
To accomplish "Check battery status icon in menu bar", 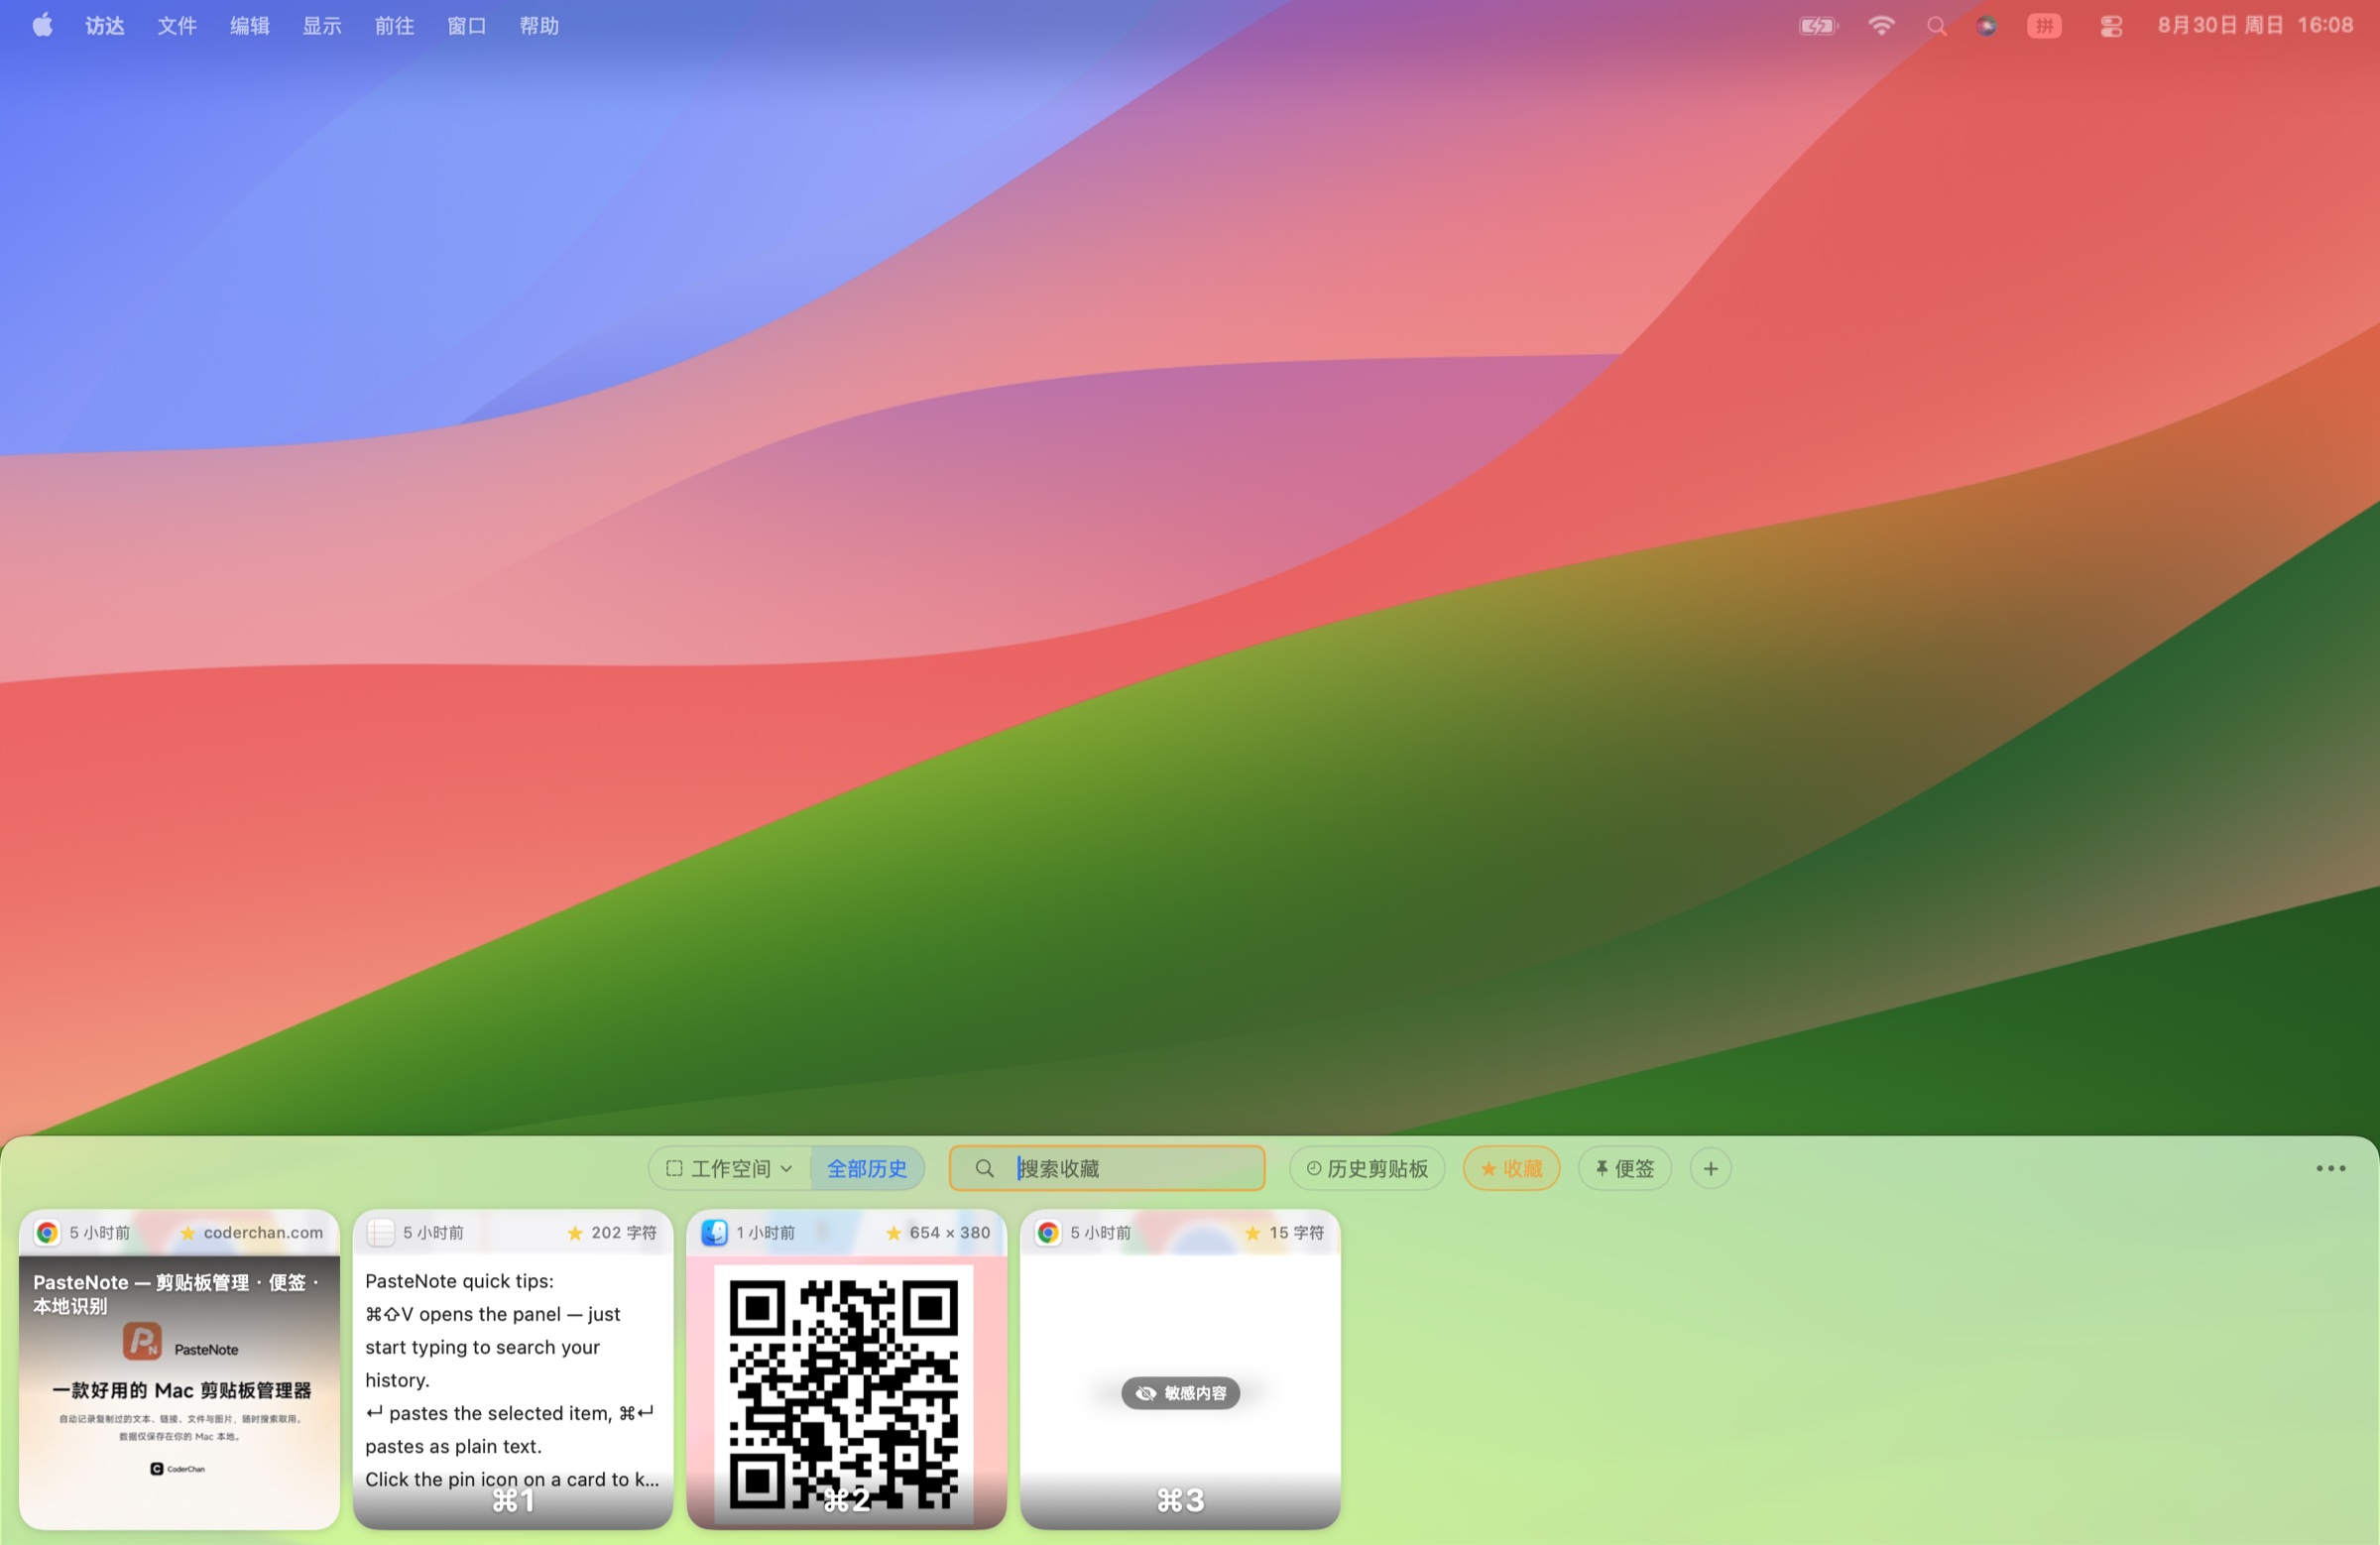I will [1818, 26].
